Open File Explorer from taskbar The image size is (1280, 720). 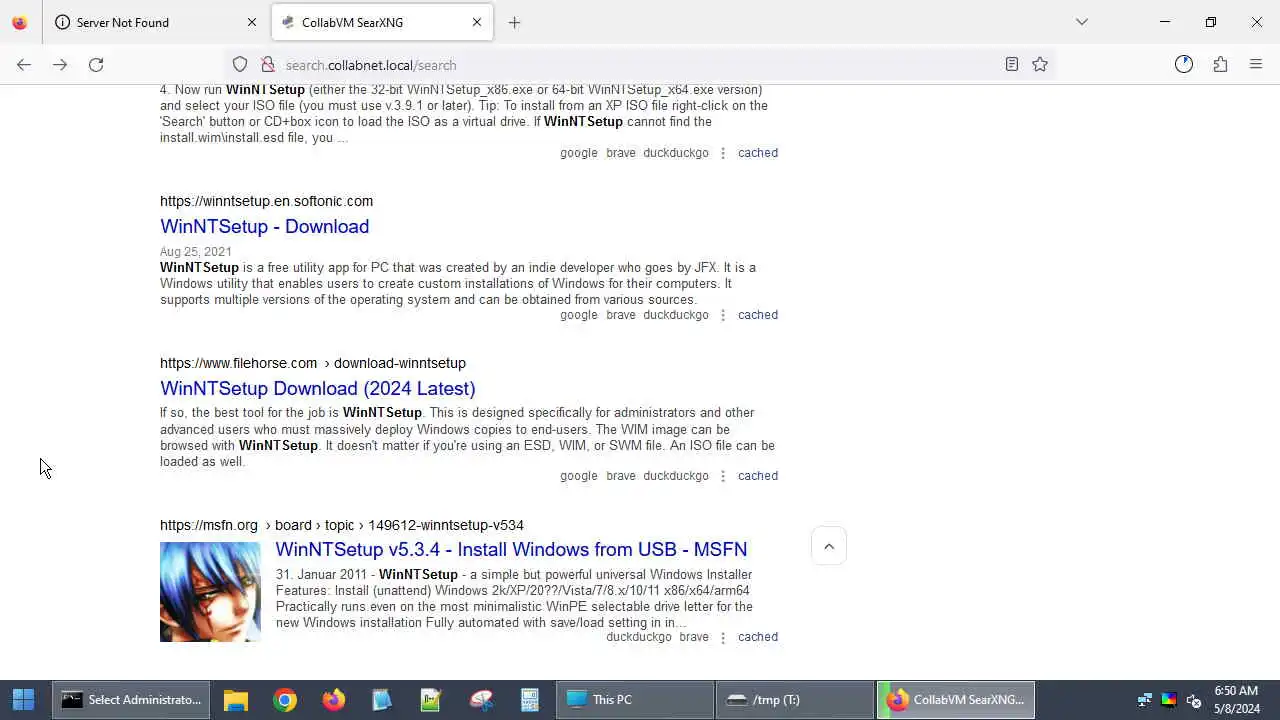(236, 700)
